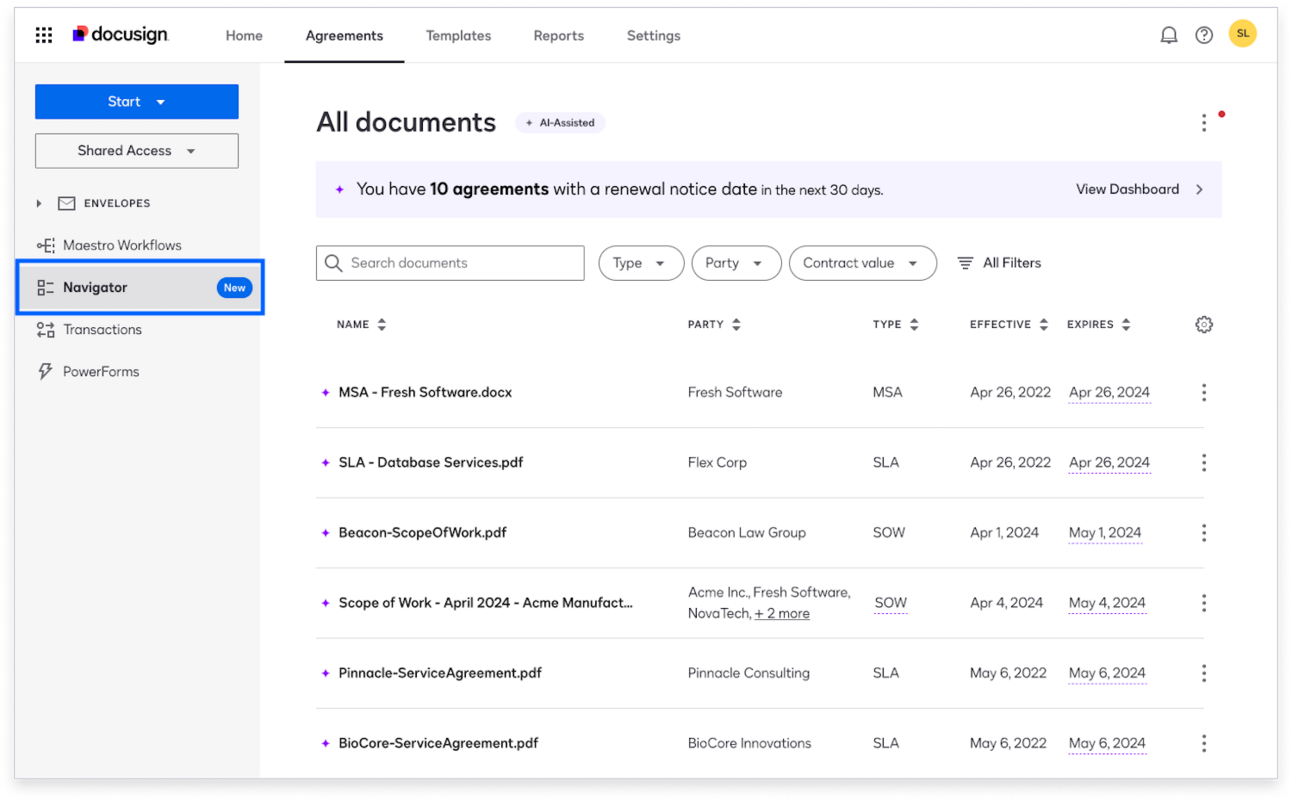This screenshot has height=800, width=1292.
Task: Open the notifications bell
Action: (1168, 34)
